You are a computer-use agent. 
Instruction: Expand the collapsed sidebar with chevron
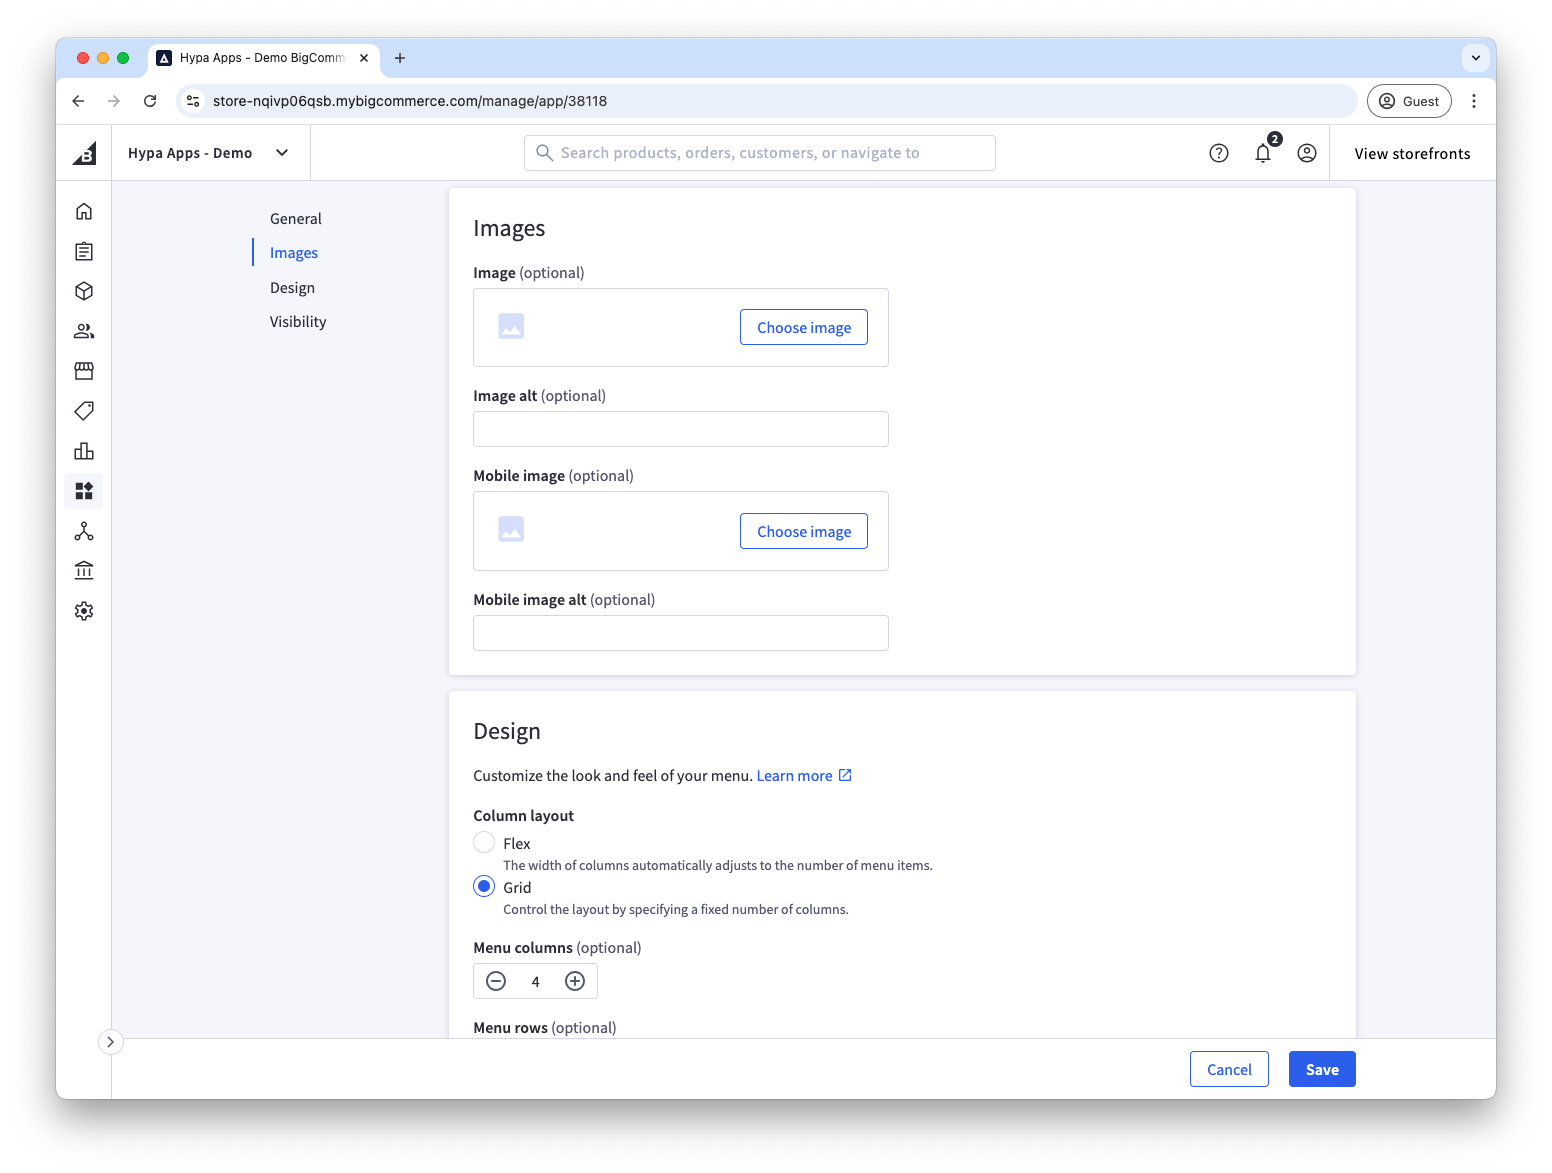pos(110,1042)
